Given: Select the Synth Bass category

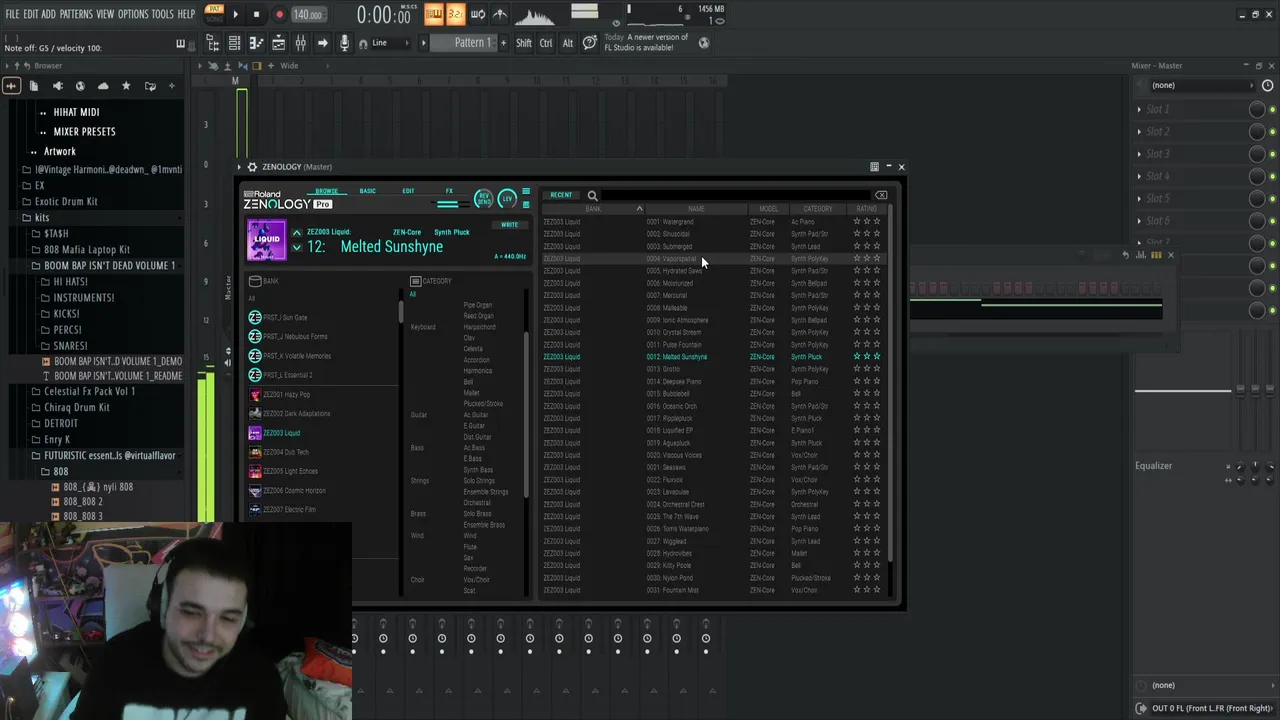Looking at the screenshot, I should [478, 470].
